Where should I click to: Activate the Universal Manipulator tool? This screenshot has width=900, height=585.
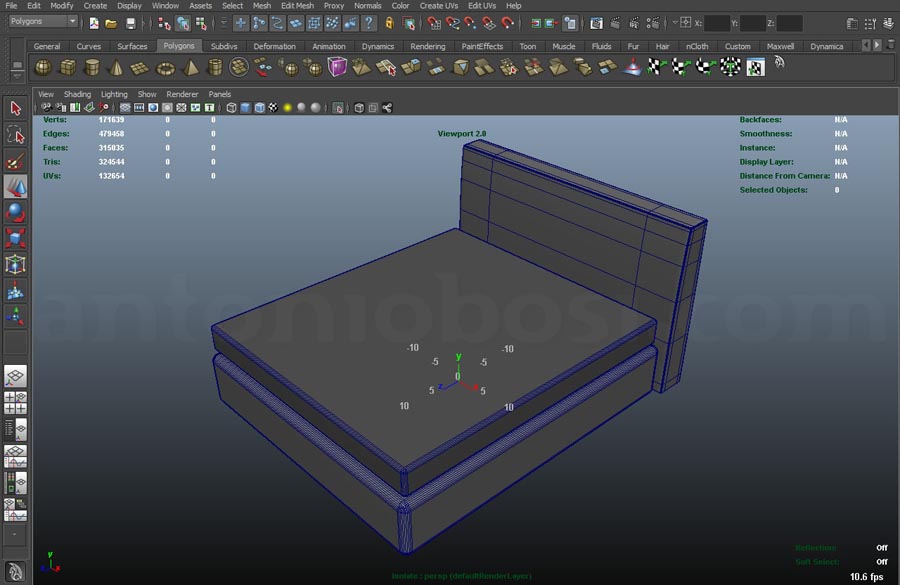tap(15, 265)
